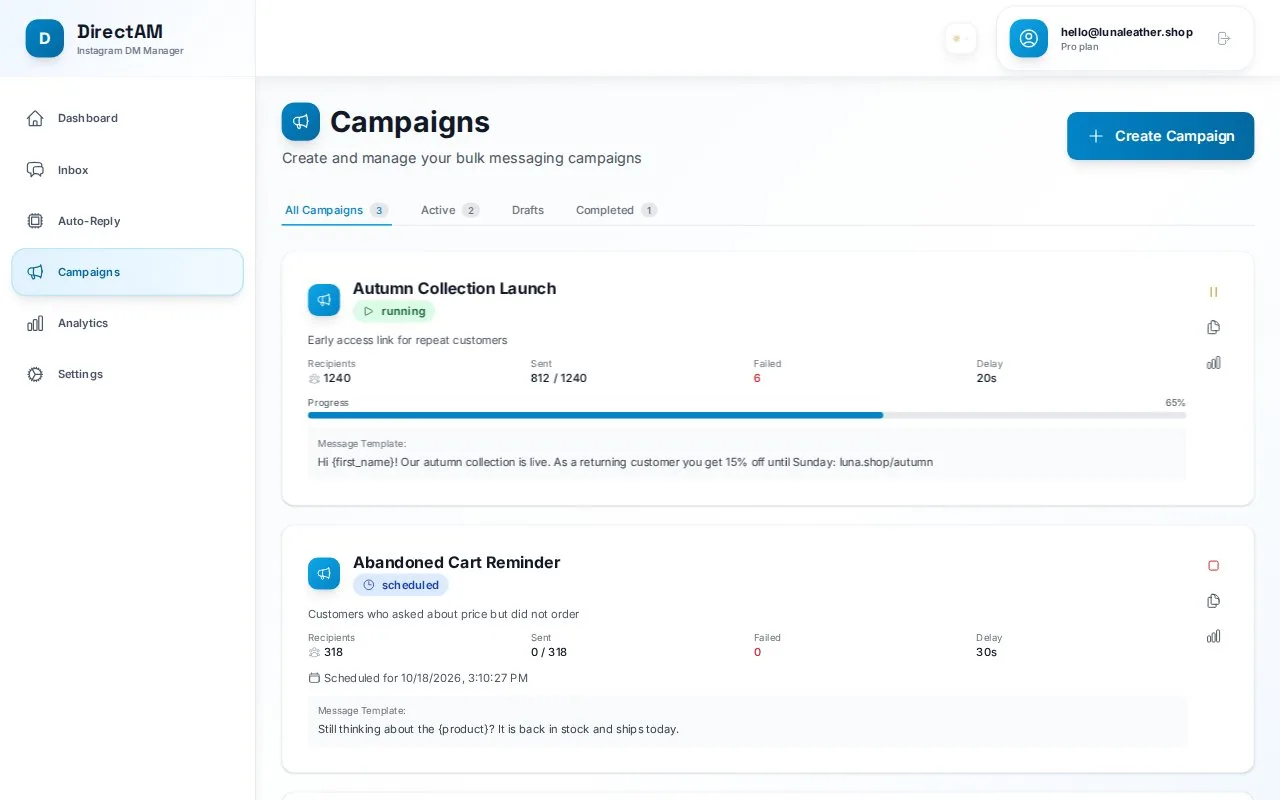Image resolution: width=1280 pixels, height=800 pixels.
Task: Duplicate the Autumn Collection Launch campaign
Action: (1213, 327)
